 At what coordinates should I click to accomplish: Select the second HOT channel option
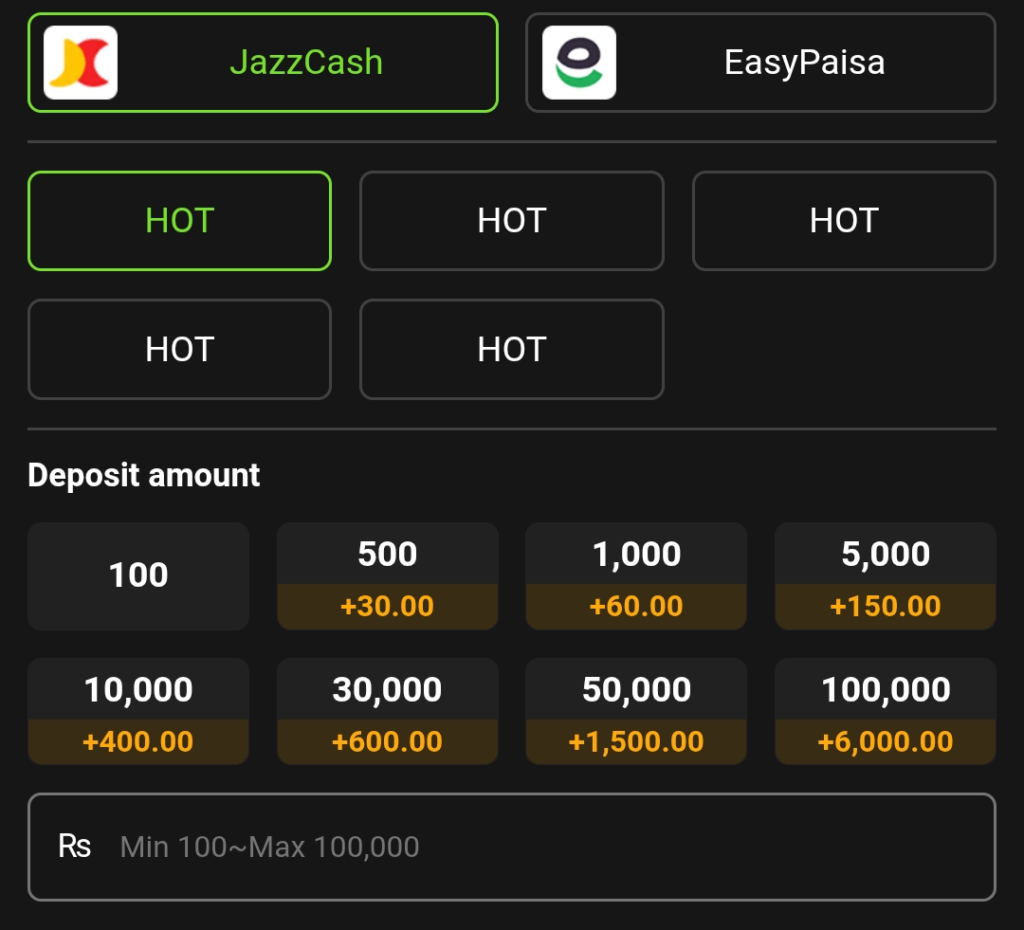click(x=511, y=221)
